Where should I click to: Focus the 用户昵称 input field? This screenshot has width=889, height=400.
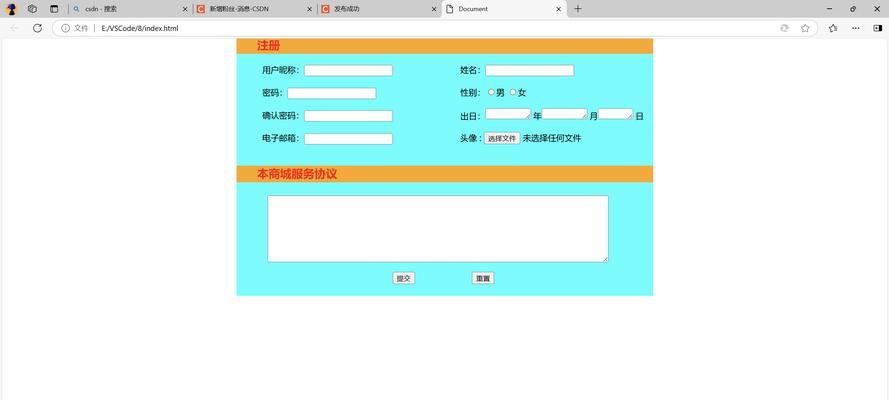[348, 70]
